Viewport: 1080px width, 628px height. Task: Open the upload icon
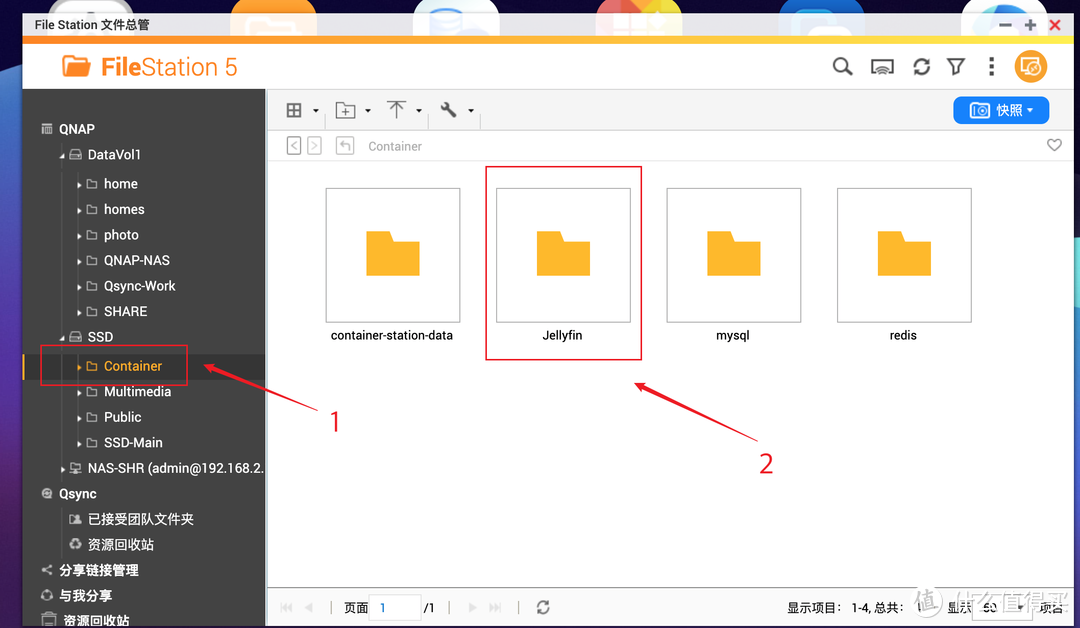coord(396,109)
